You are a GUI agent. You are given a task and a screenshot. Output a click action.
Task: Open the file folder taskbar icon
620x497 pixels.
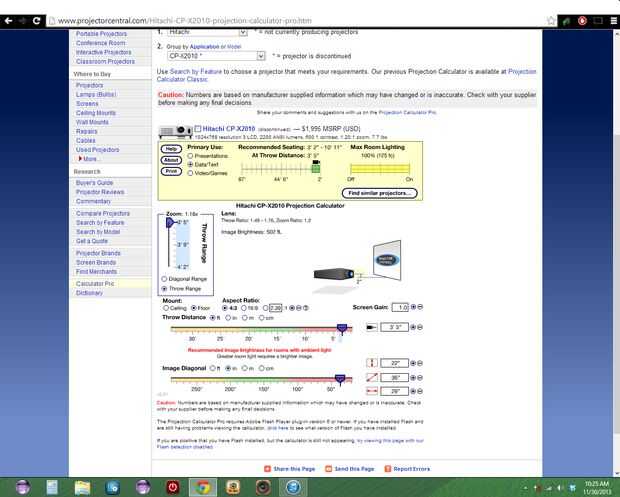tap(82, 488)
